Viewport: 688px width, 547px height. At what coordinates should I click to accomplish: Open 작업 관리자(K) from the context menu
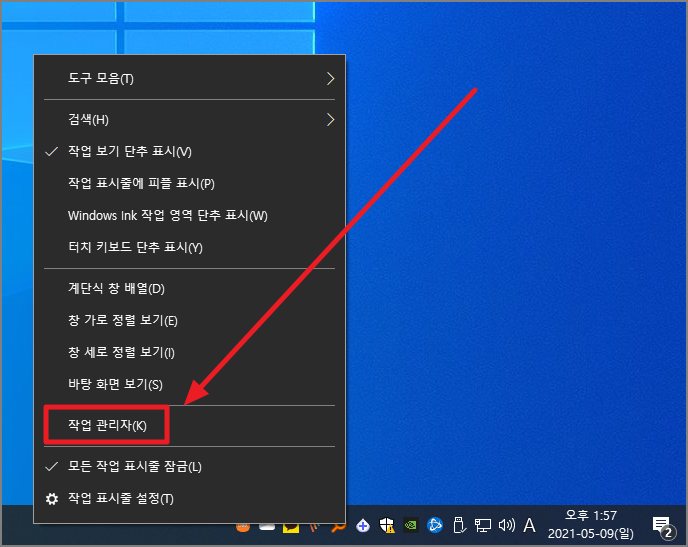[x=189, y=425]
